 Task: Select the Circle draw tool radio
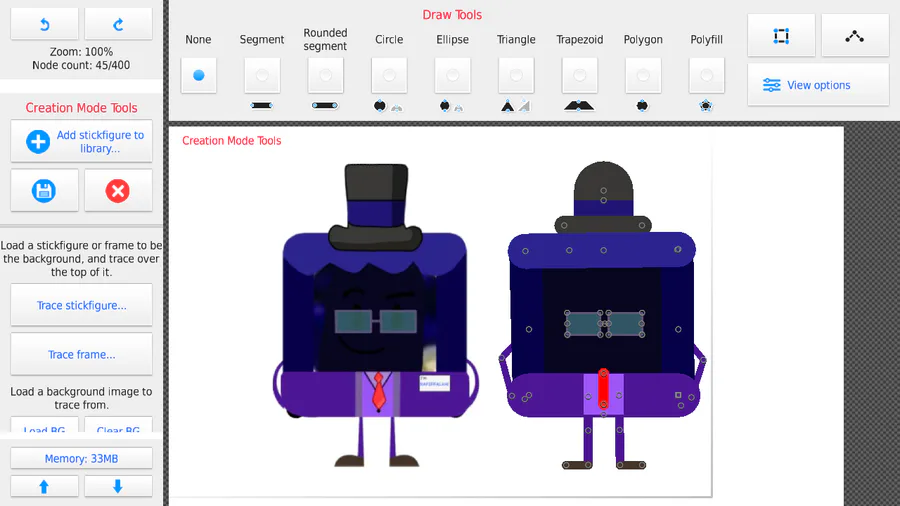[389, 75]
